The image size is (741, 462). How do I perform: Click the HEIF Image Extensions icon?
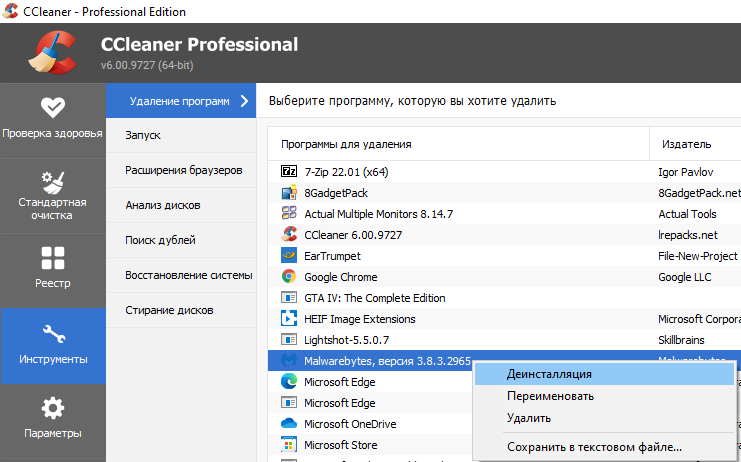(289, 318)
